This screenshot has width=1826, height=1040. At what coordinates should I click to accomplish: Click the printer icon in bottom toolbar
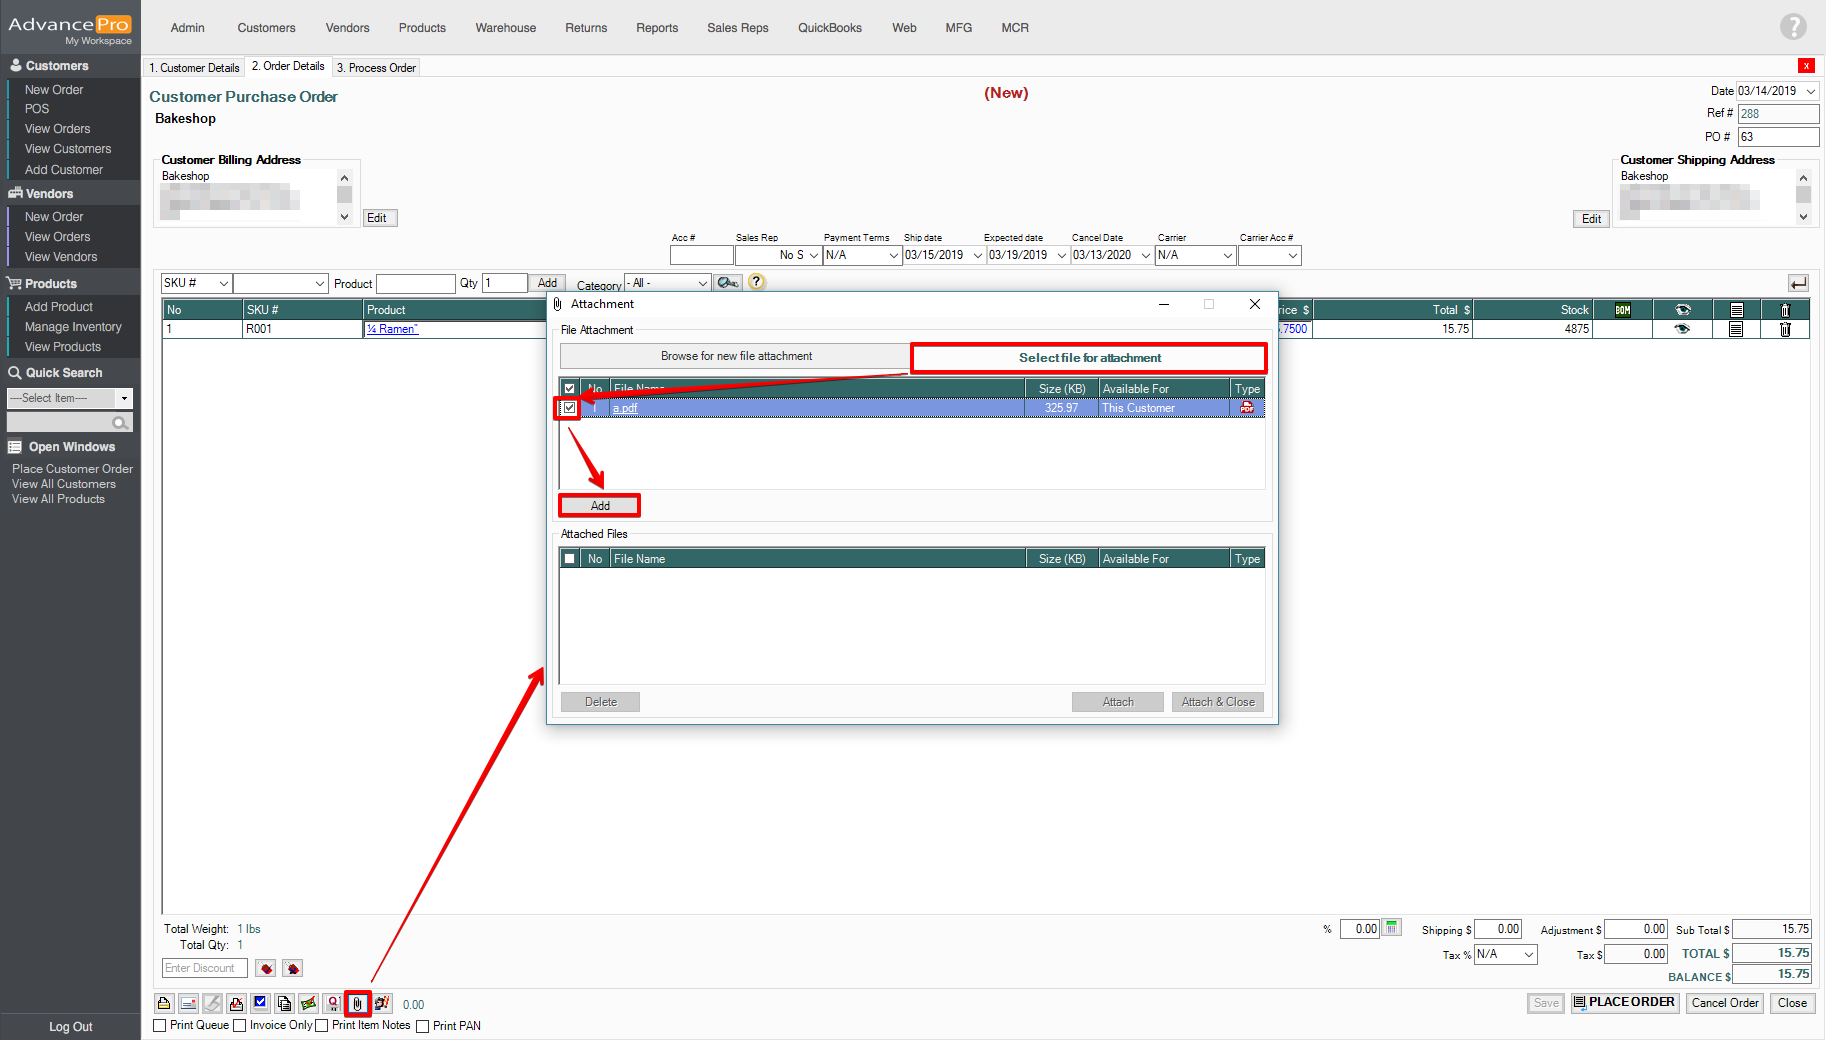point(164,1003)
